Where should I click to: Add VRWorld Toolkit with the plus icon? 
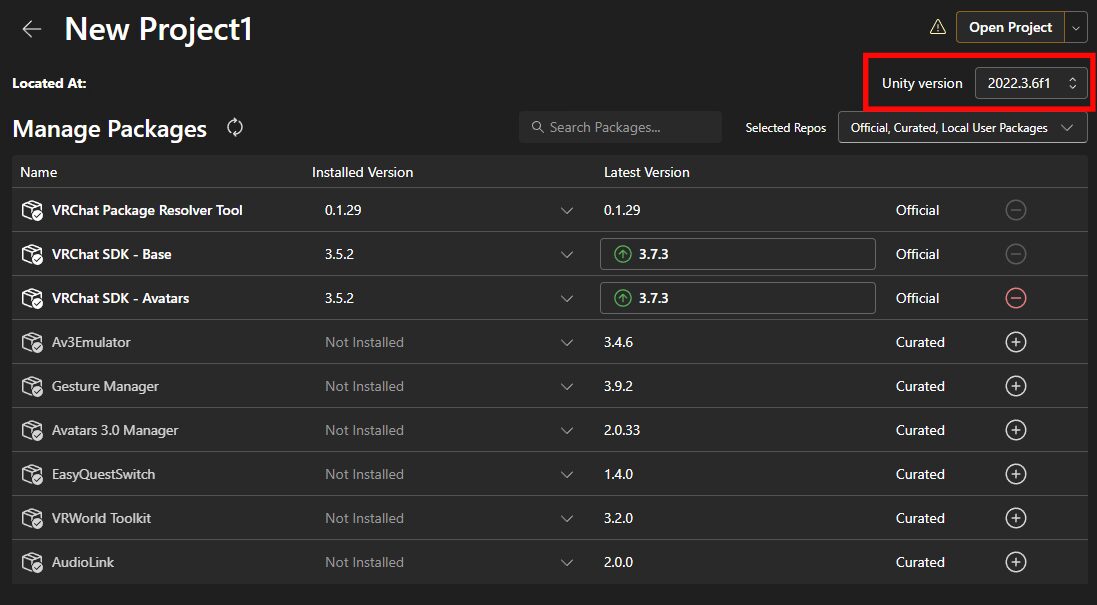coord(1016,518)
